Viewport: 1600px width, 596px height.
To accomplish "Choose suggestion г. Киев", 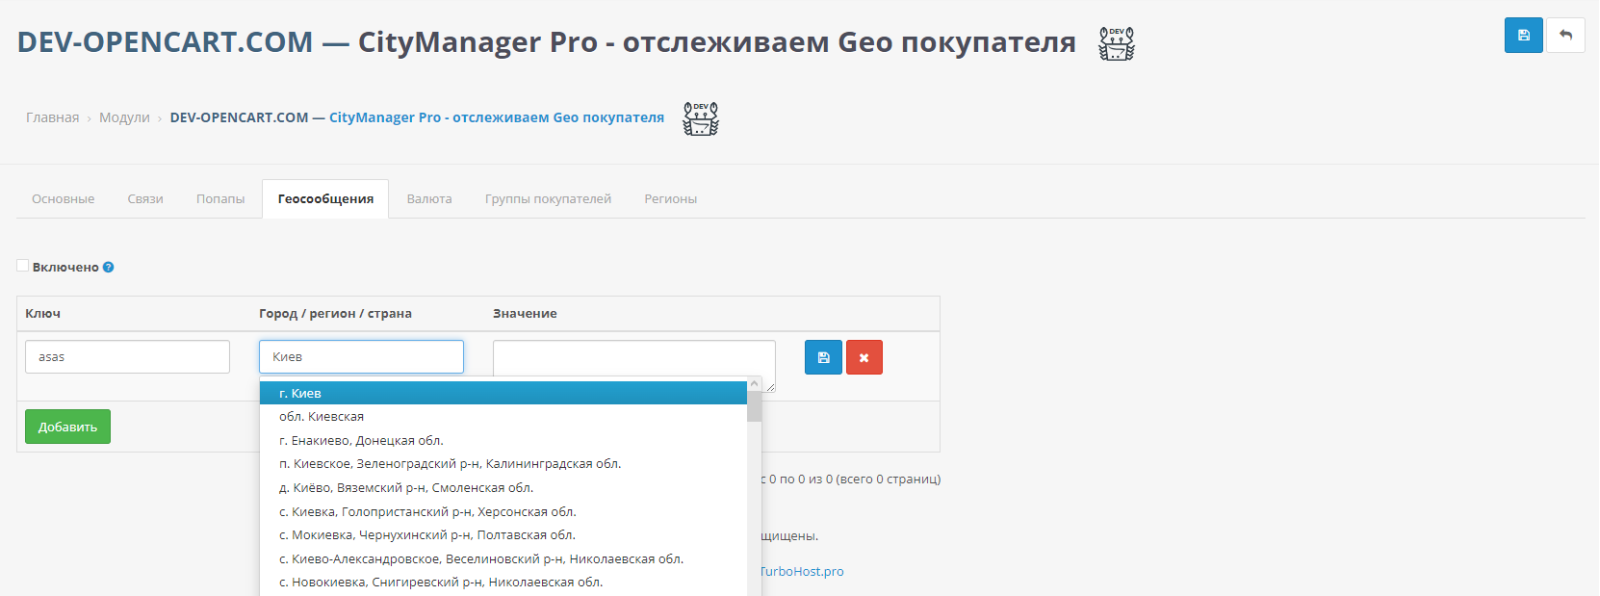I will tap(503, 393).
